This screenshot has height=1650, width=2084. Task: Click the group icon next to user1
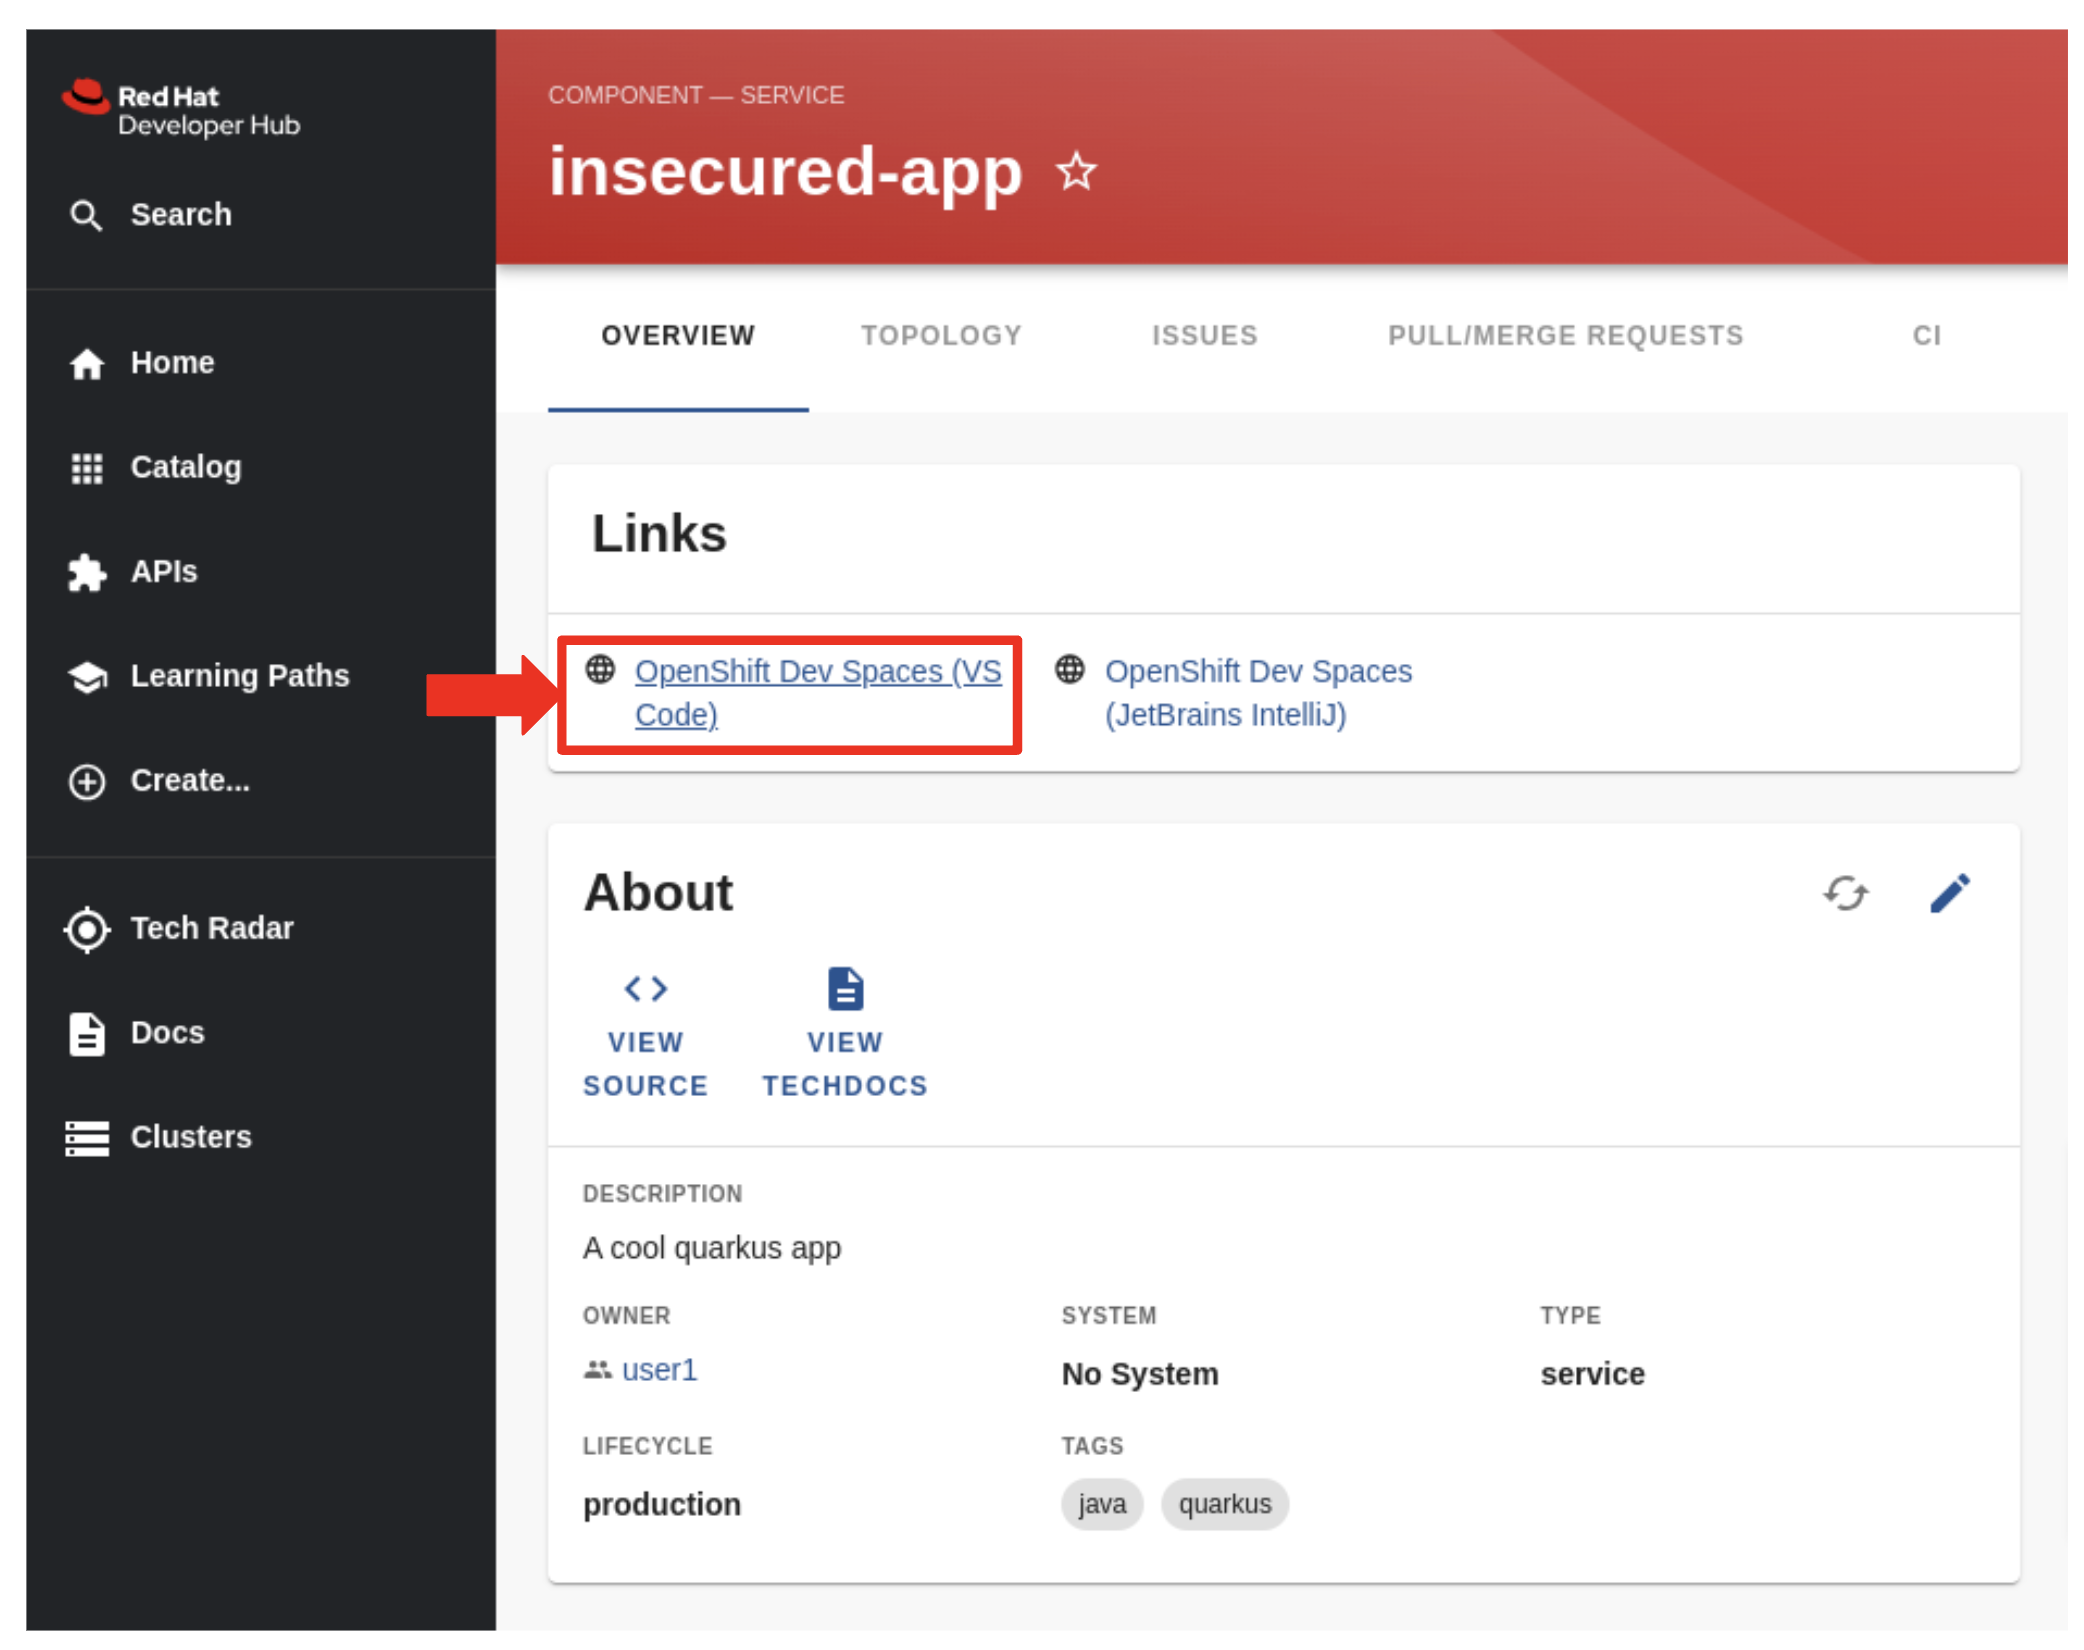click(x=597, y=1369)
